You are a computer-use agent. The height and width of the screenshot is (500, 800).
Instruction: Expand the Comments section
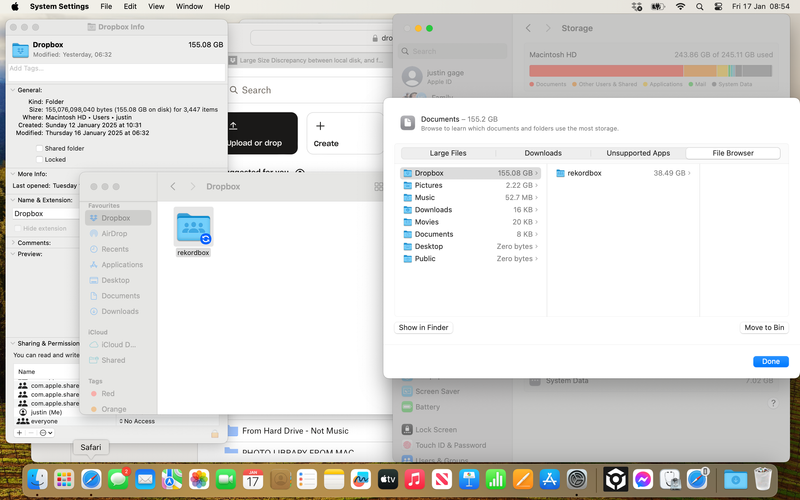[12, 242]
